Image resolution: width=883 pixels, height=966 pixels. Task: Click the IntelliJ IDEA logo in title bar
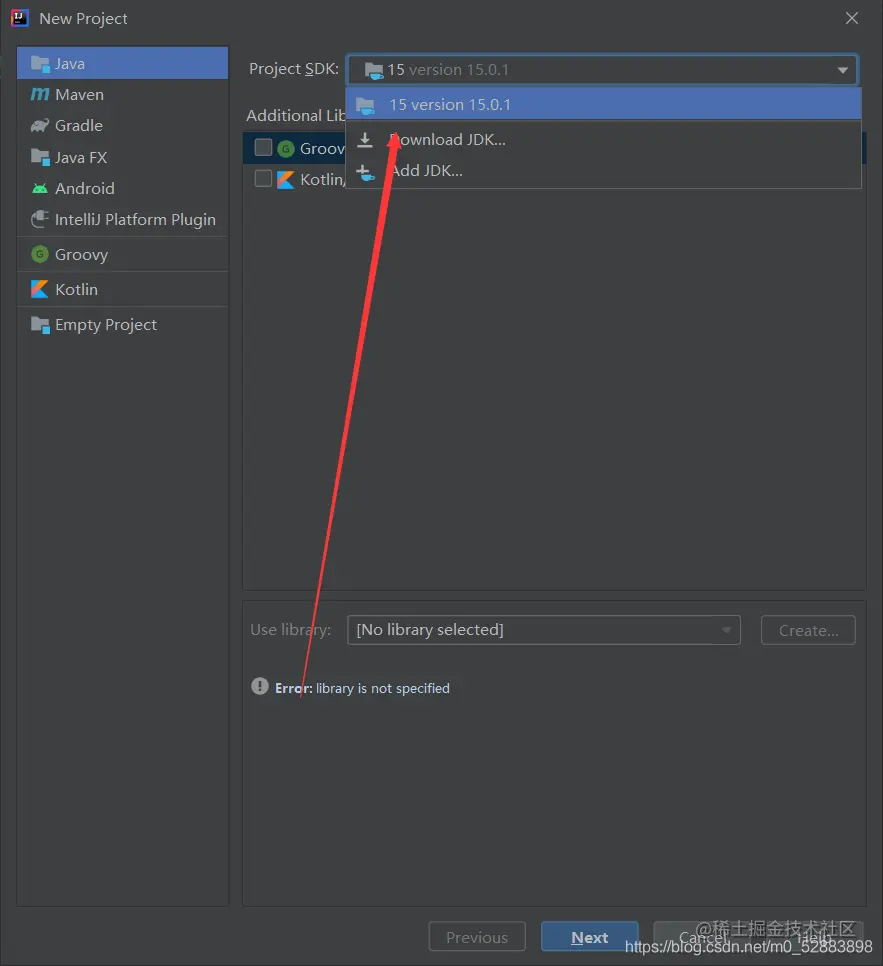tap(19, 18)
